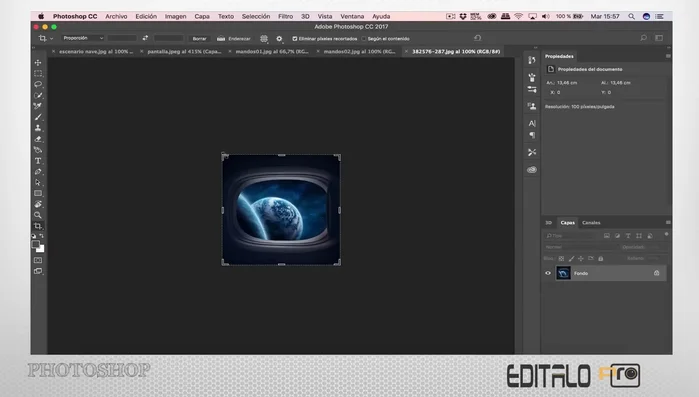Reset default foreground and background colors
This screenshot has height=397, width=699.
(34, 236)
